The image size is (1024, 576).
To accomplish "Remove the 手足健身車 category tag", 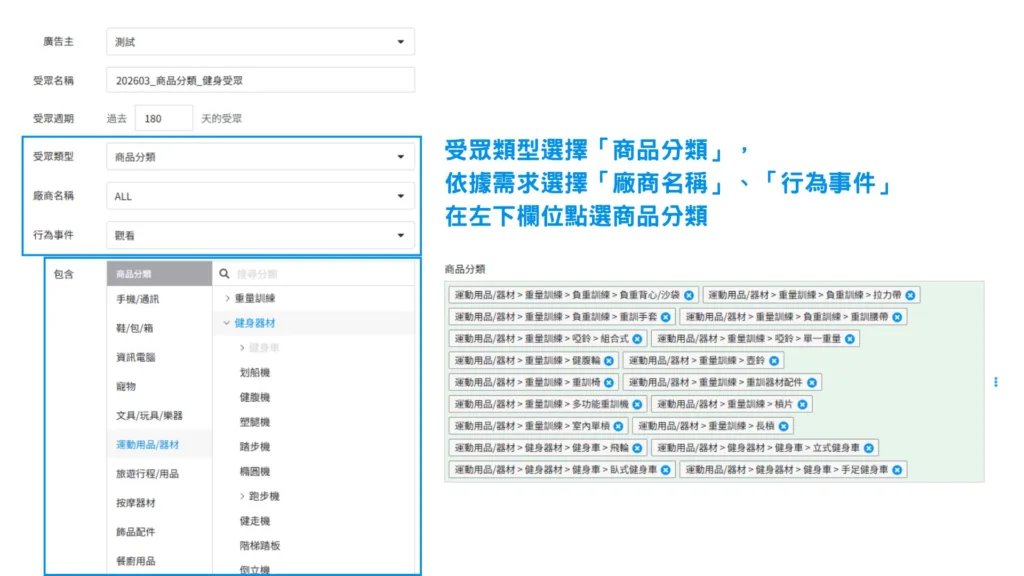I will coord(898,469).
